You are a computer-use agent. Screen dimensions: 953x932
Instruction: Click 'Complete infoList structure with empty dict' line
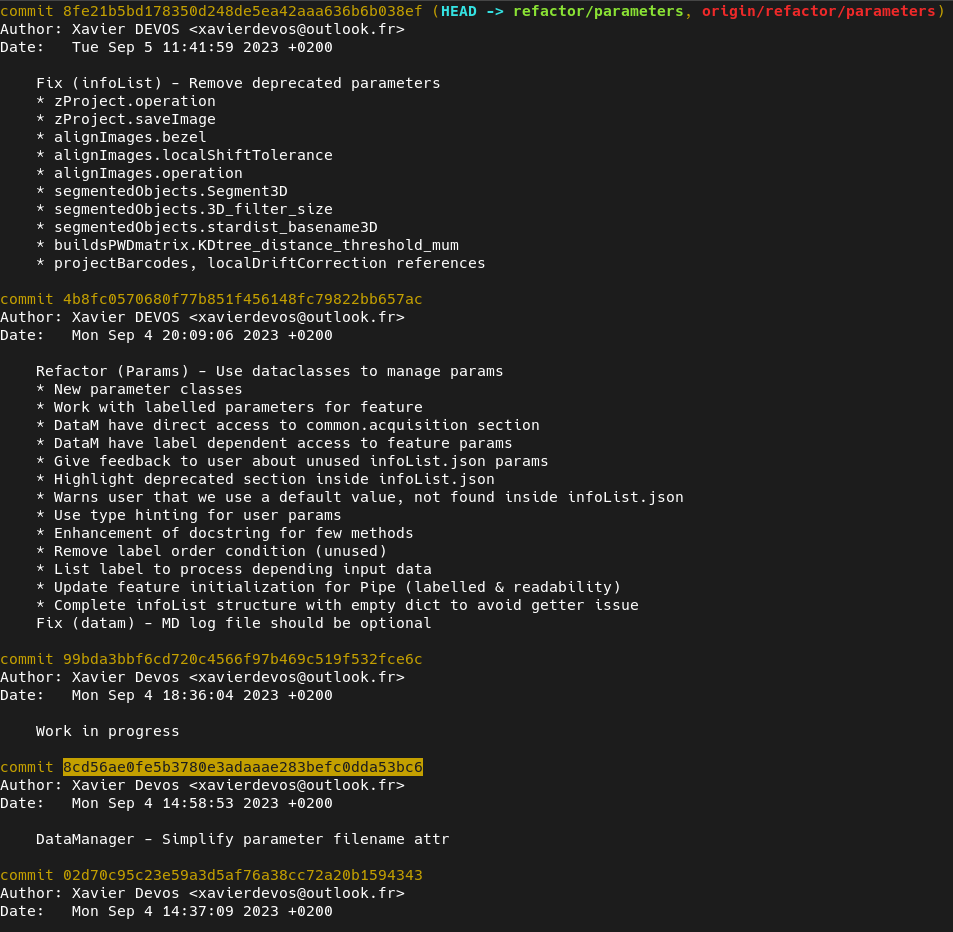(337, 606)
